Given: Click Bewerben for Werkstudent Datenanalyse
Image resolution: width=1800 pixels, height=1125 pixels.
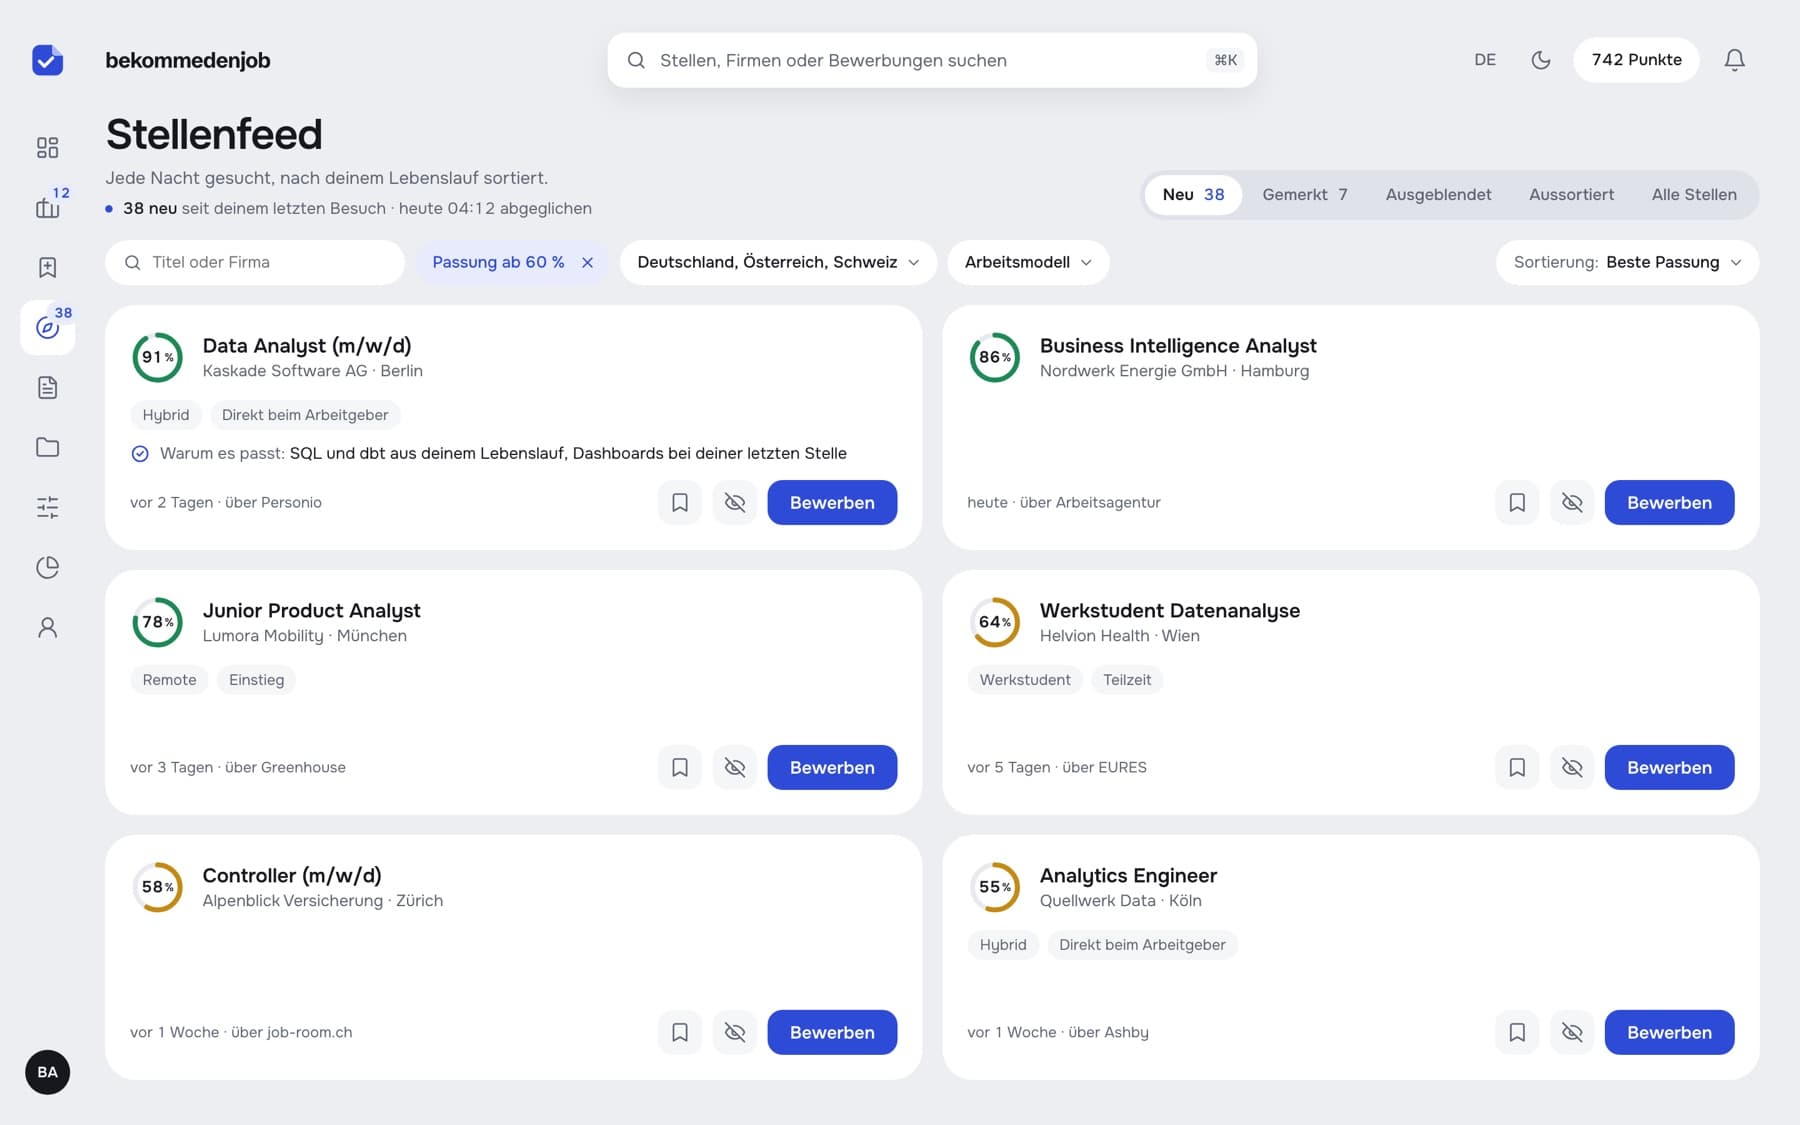Looking at the screenshot, I should 1669,767.
